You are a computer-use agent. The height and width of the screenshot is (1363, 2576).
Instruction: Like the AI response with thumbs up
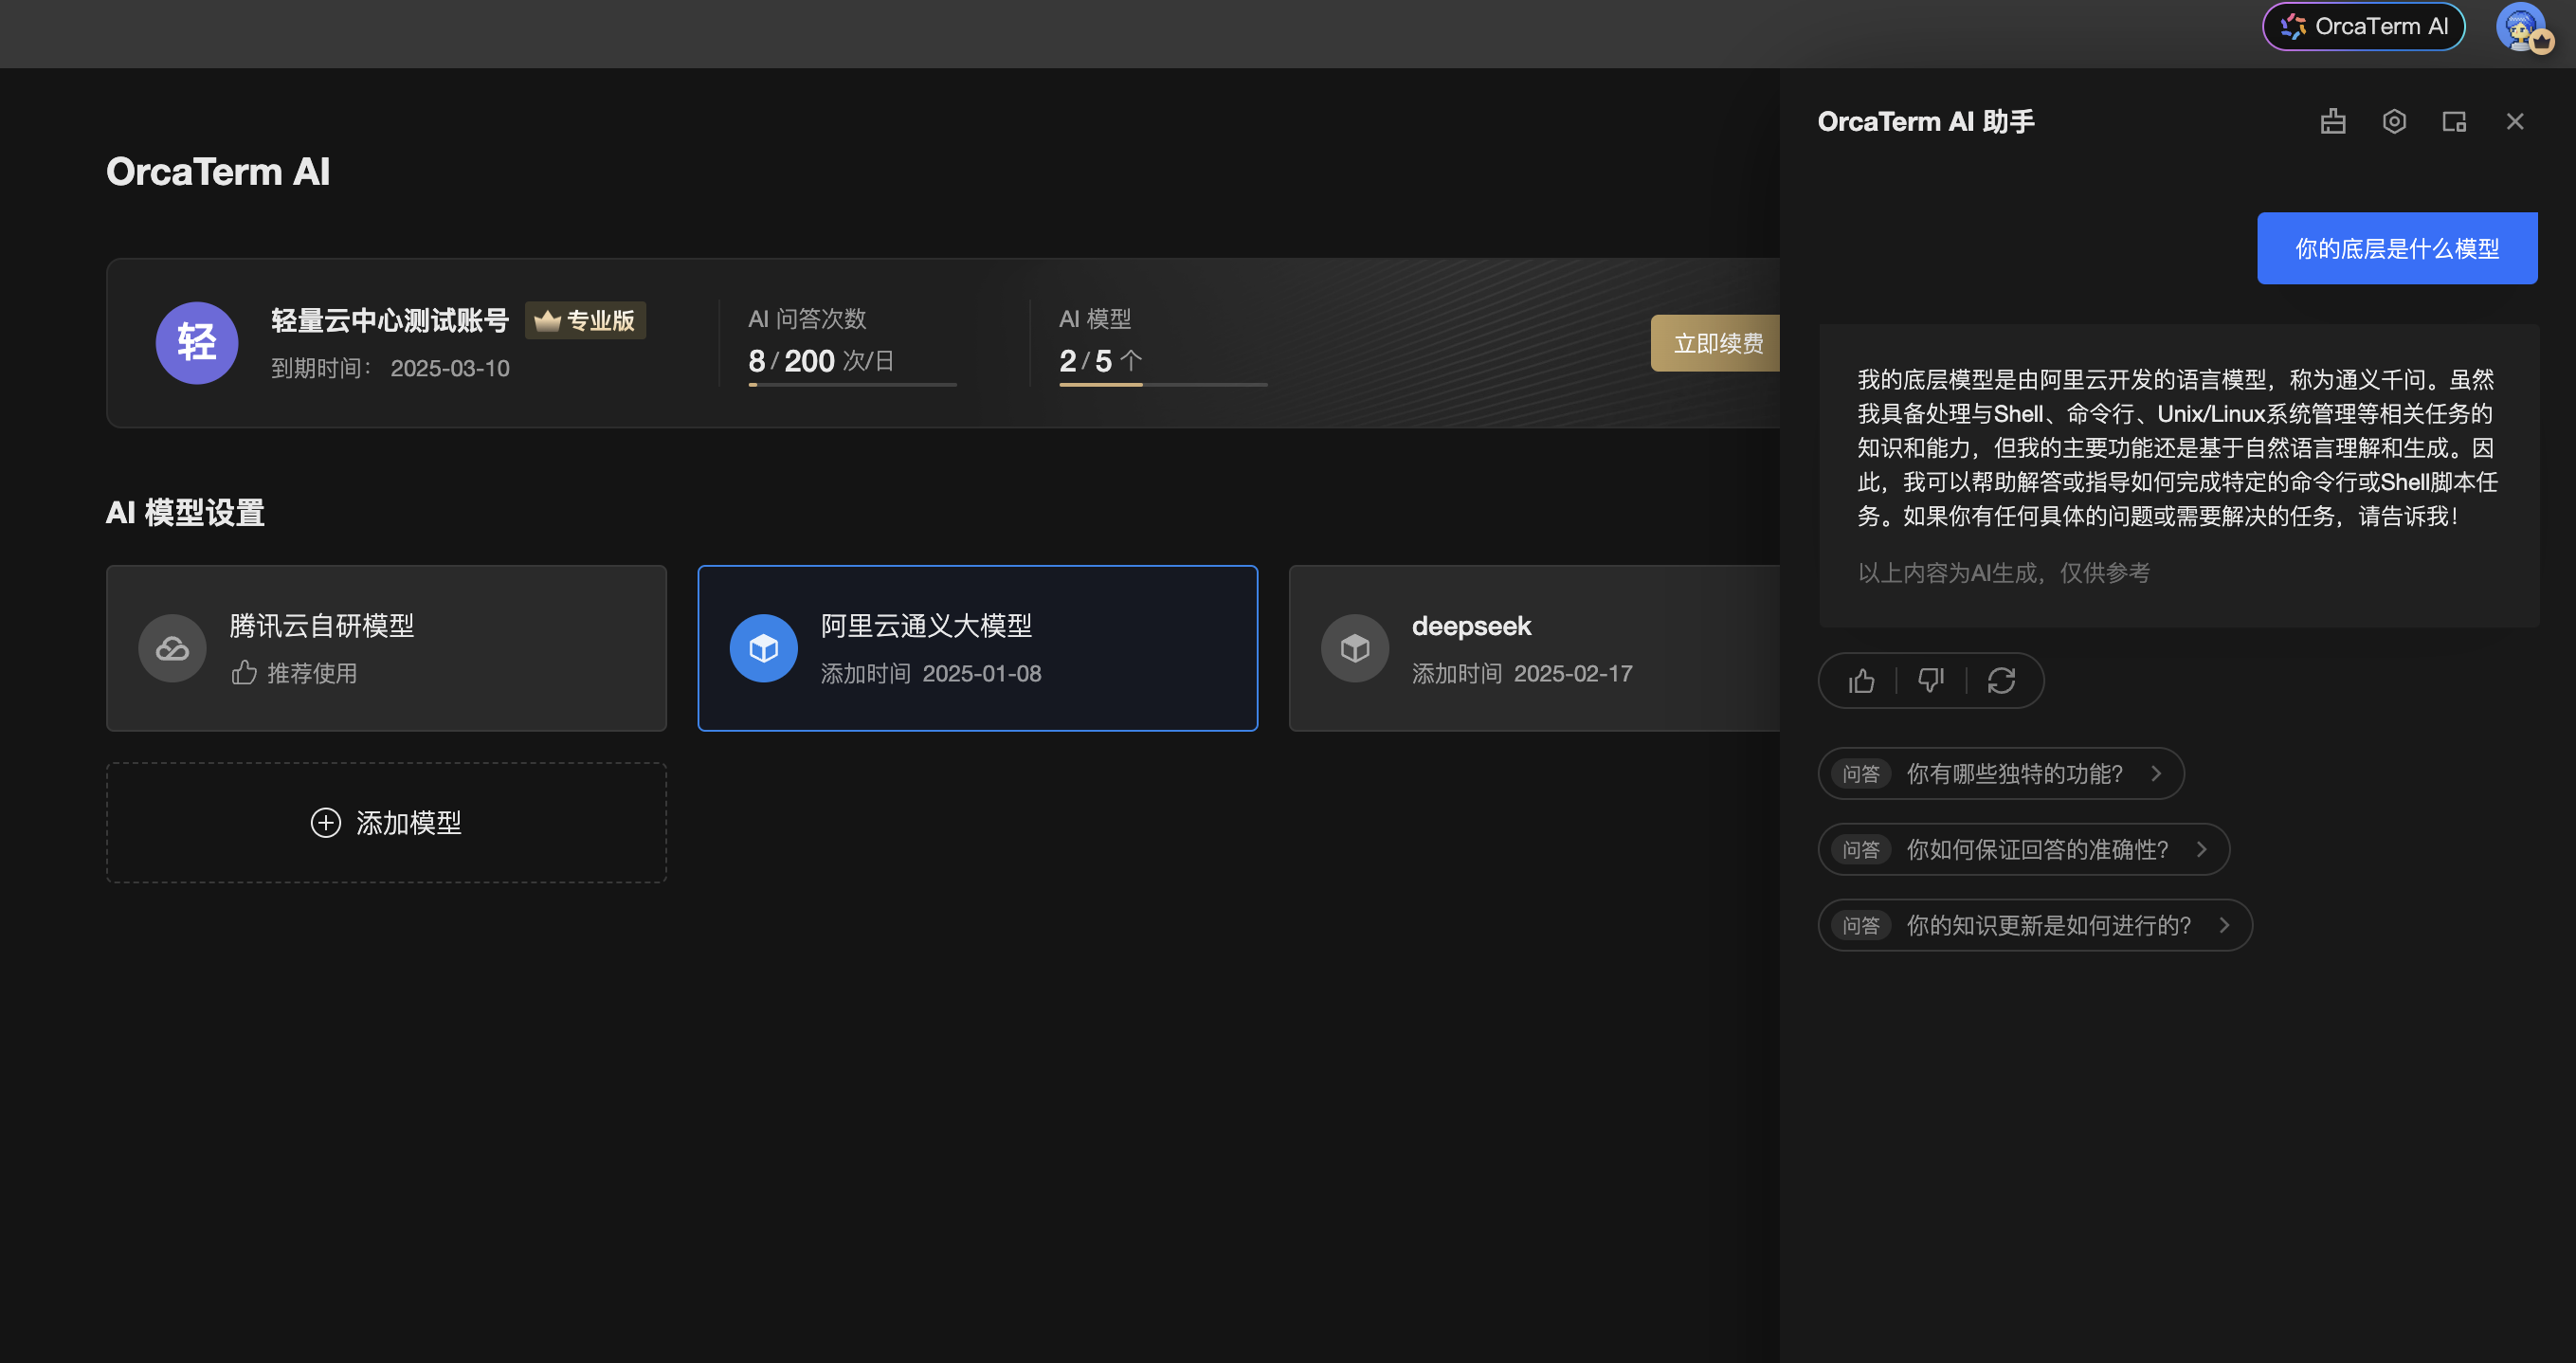[1861, 681]
